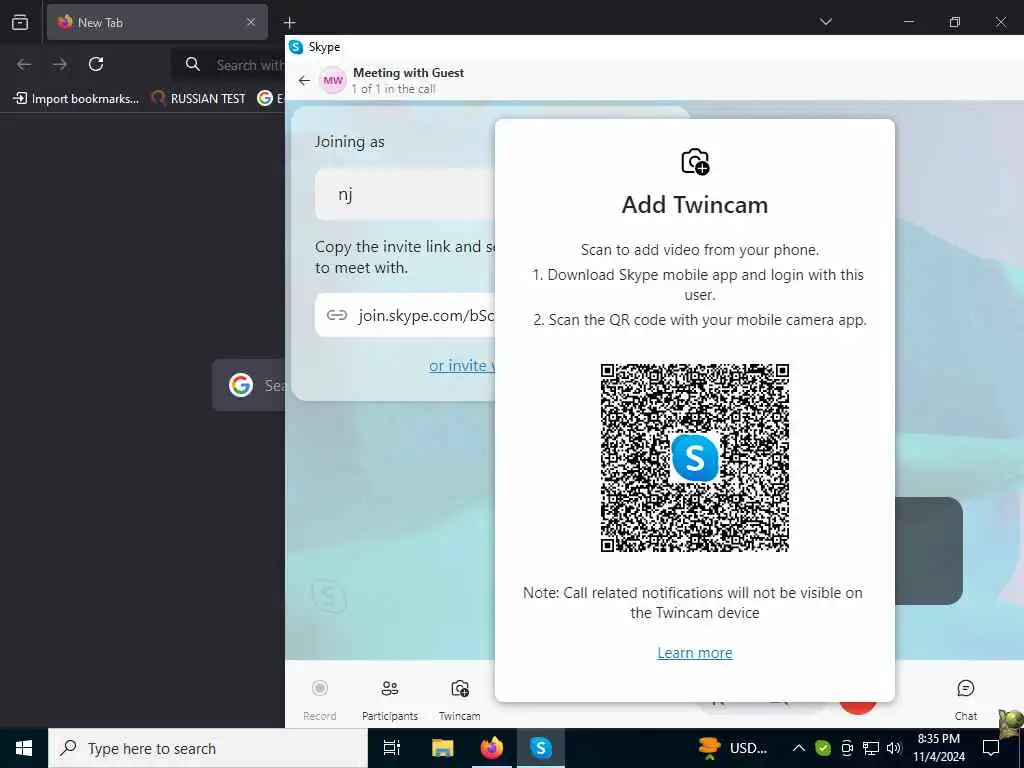The width and height of the screenshot is (1024, 768).
Task: Open Import bookmarks item
Action: pyautogui.click(x=76, y=99)
